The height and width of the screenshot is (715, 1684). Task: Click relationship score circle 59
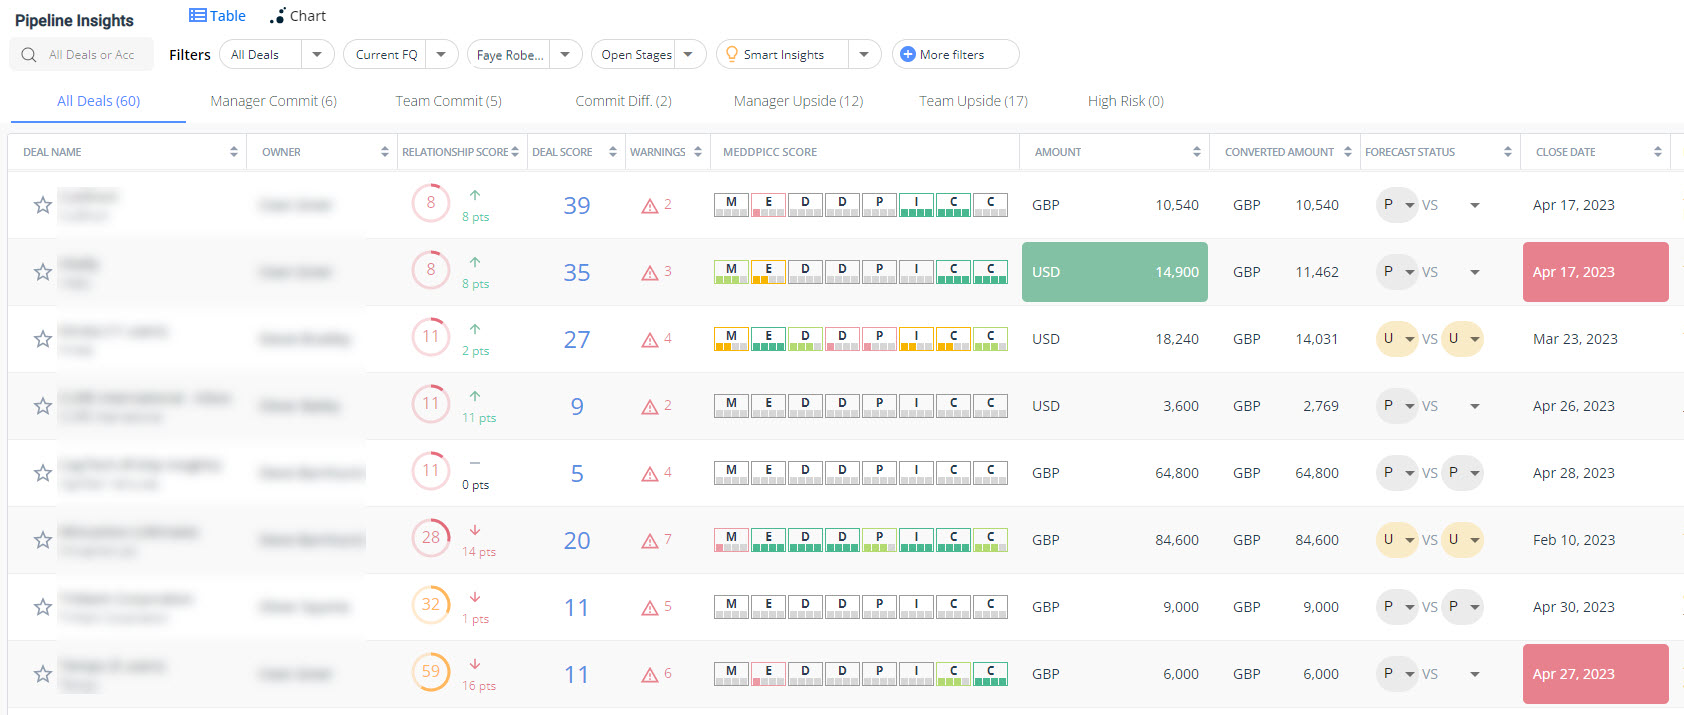(x=431, y=672)
